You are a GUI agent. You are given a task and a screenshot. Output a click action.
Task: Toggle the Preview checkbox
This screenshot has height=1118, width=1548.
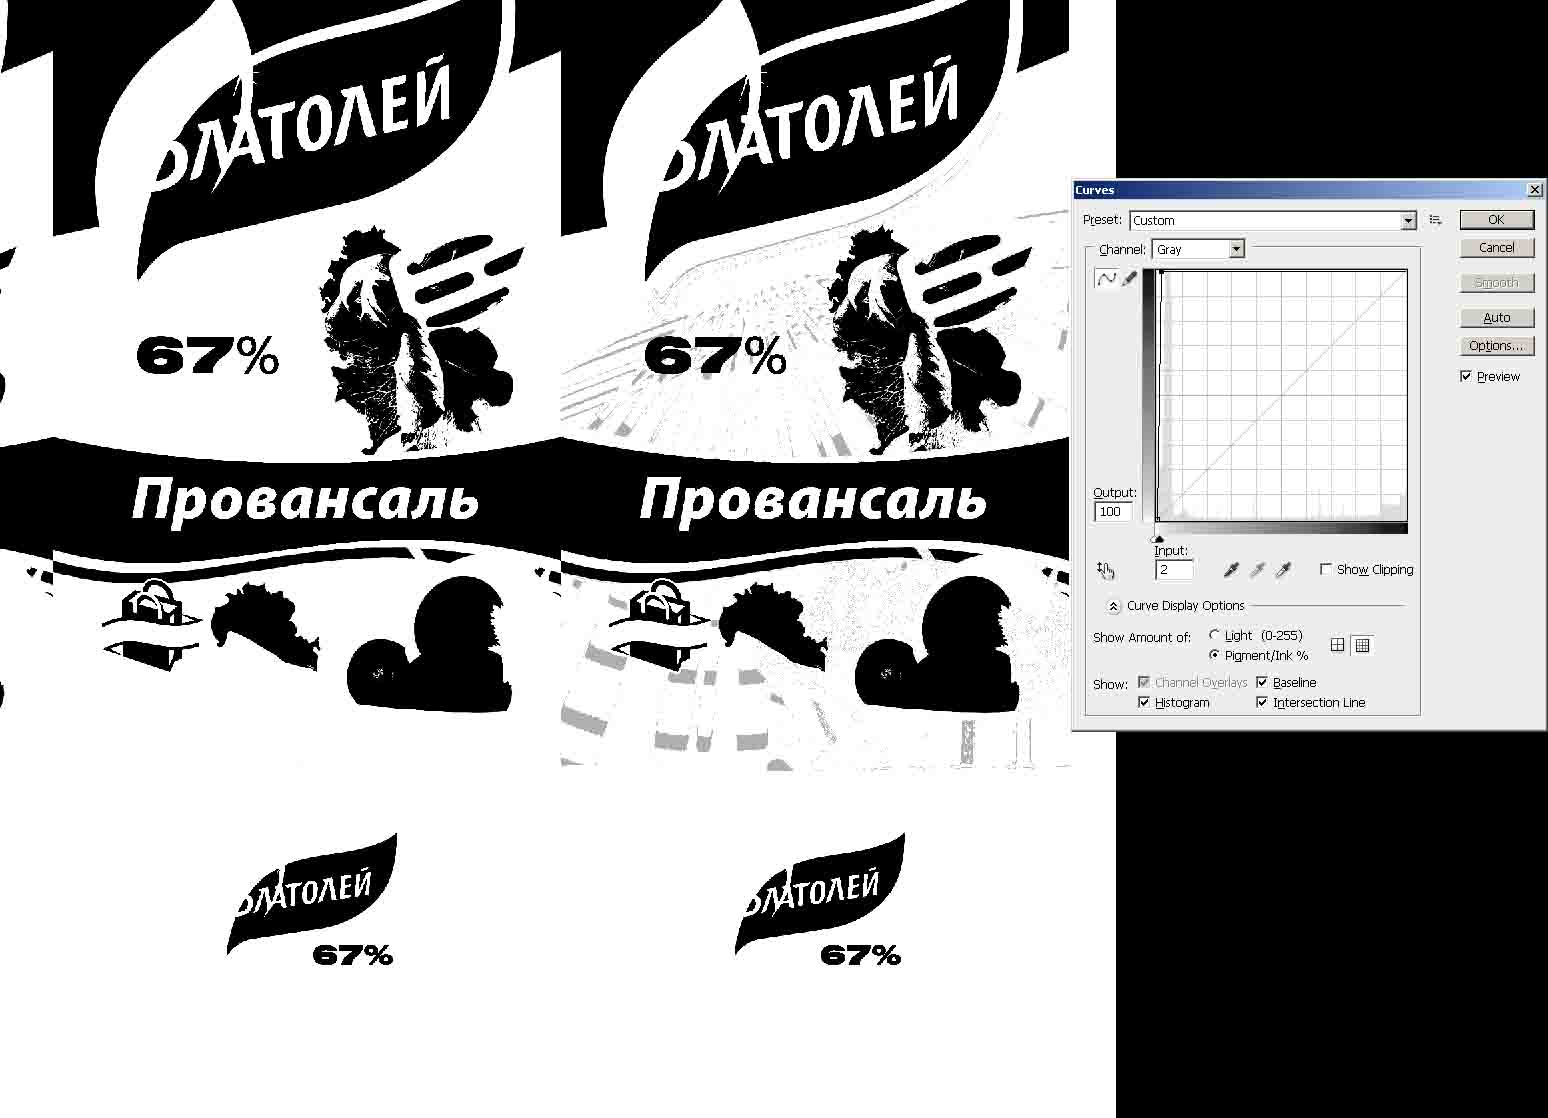pos(1466,376)
